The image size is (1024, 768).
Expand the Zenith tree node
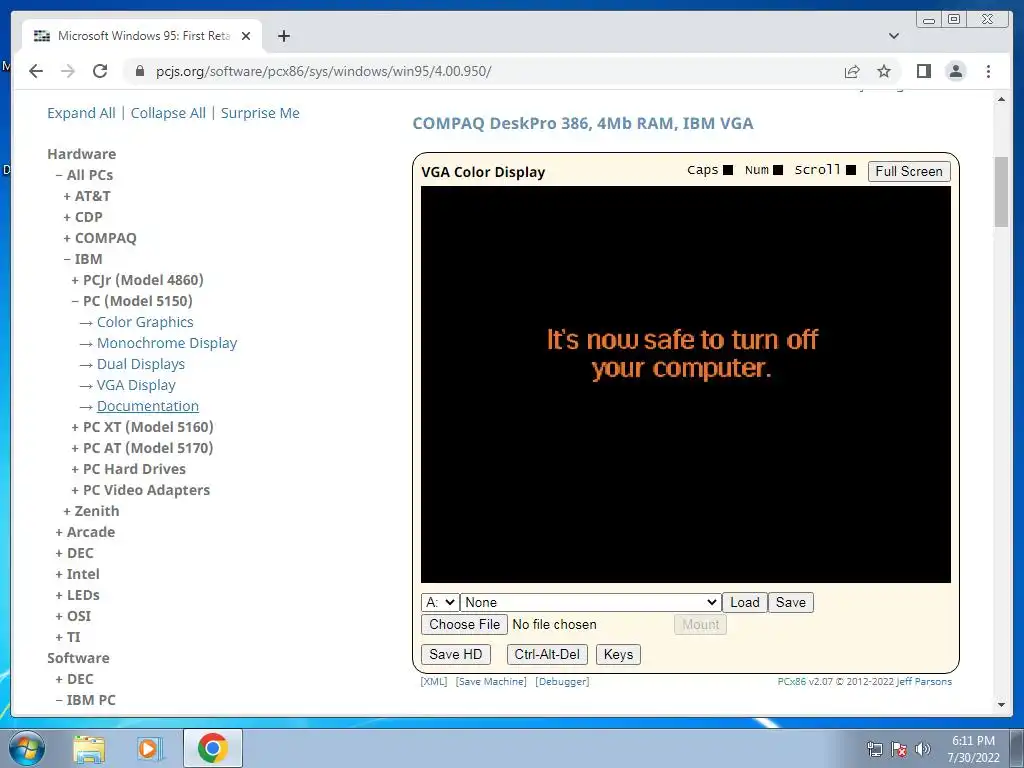coord(91,511)
